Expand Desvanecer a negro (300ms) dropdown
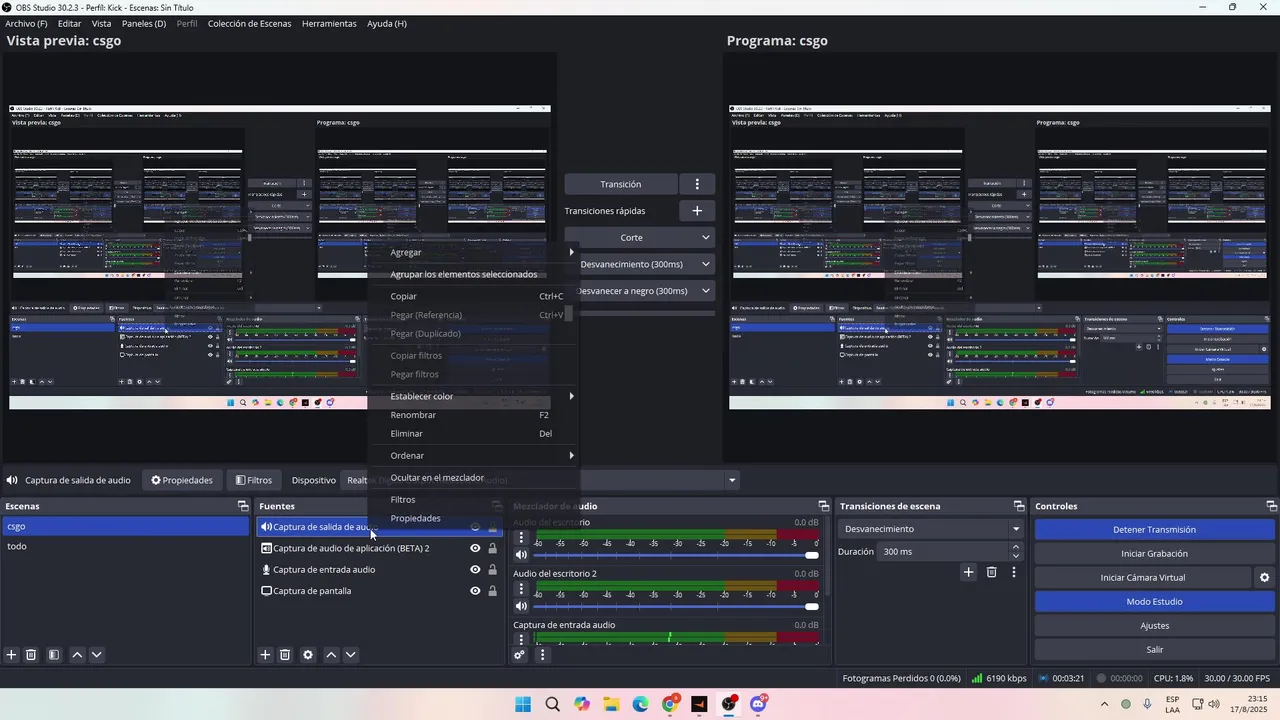The image size is (1280, 720). (x=705, y=291)
